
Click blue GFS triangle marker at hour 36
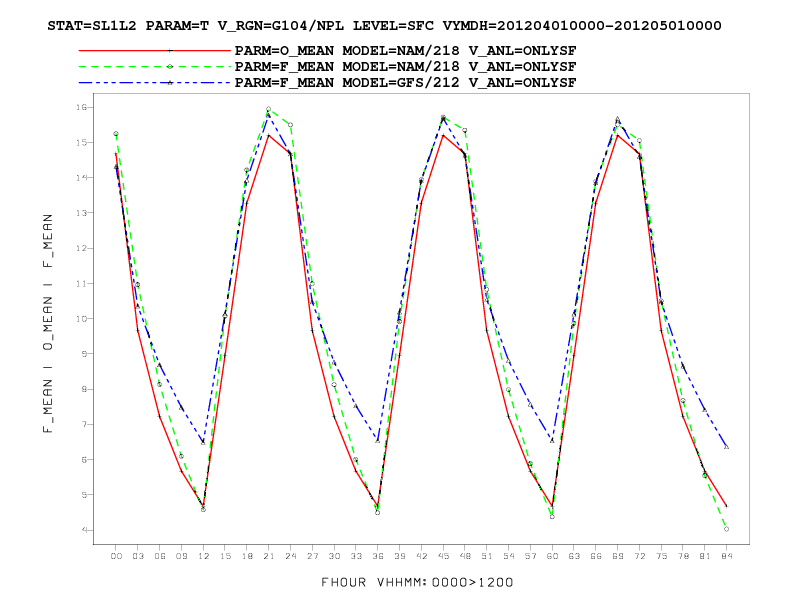tap(378, 441)
